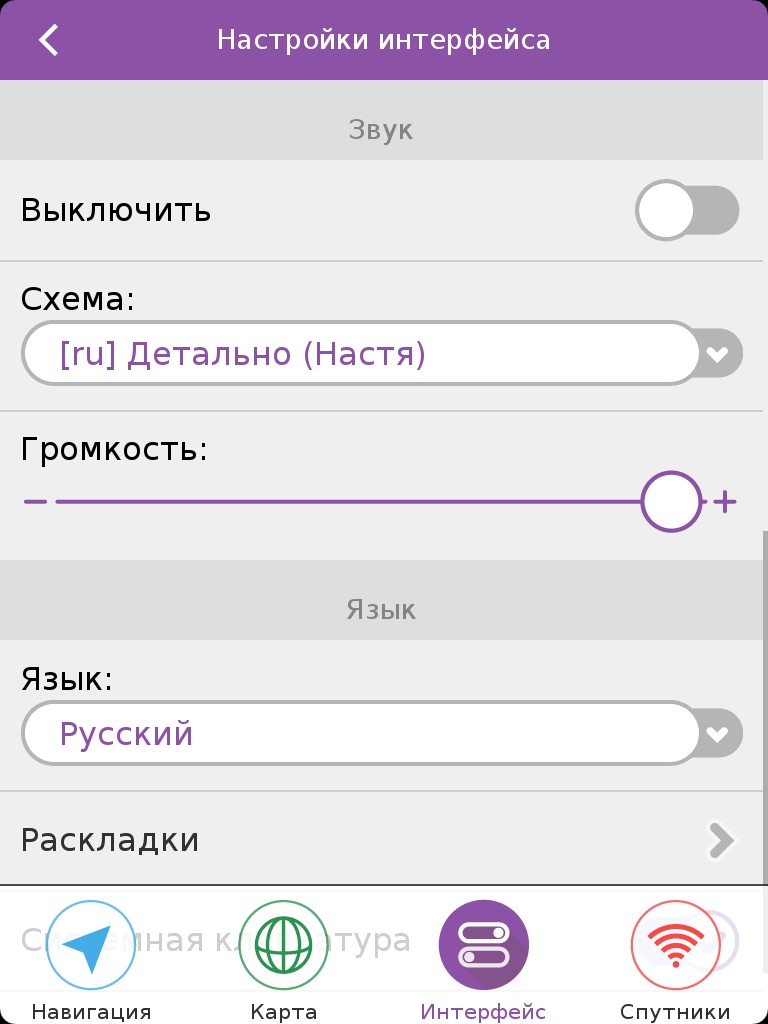Viewport: 768px width, 1024px height.
Task: Expand the Схема dropdown arrow
Action: (719, 353)
